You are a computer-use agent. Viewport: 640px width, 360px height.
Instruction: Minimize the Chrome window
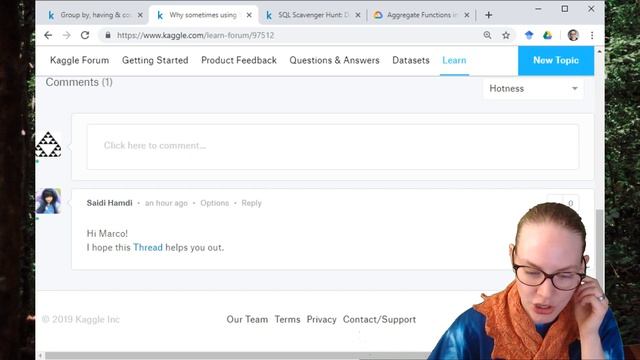[538, 9]
